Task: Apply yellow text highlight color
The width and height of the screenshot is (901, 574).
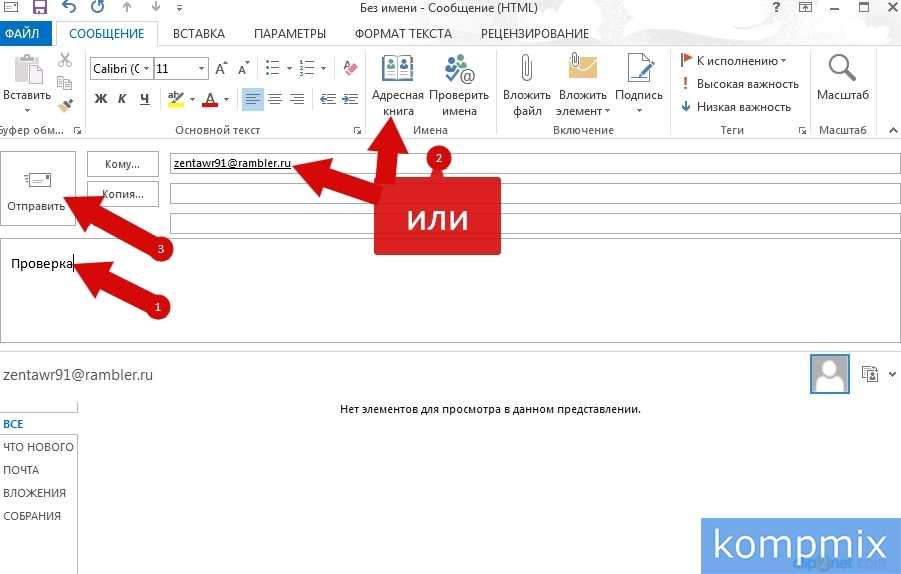Action: tap(176, 99)
